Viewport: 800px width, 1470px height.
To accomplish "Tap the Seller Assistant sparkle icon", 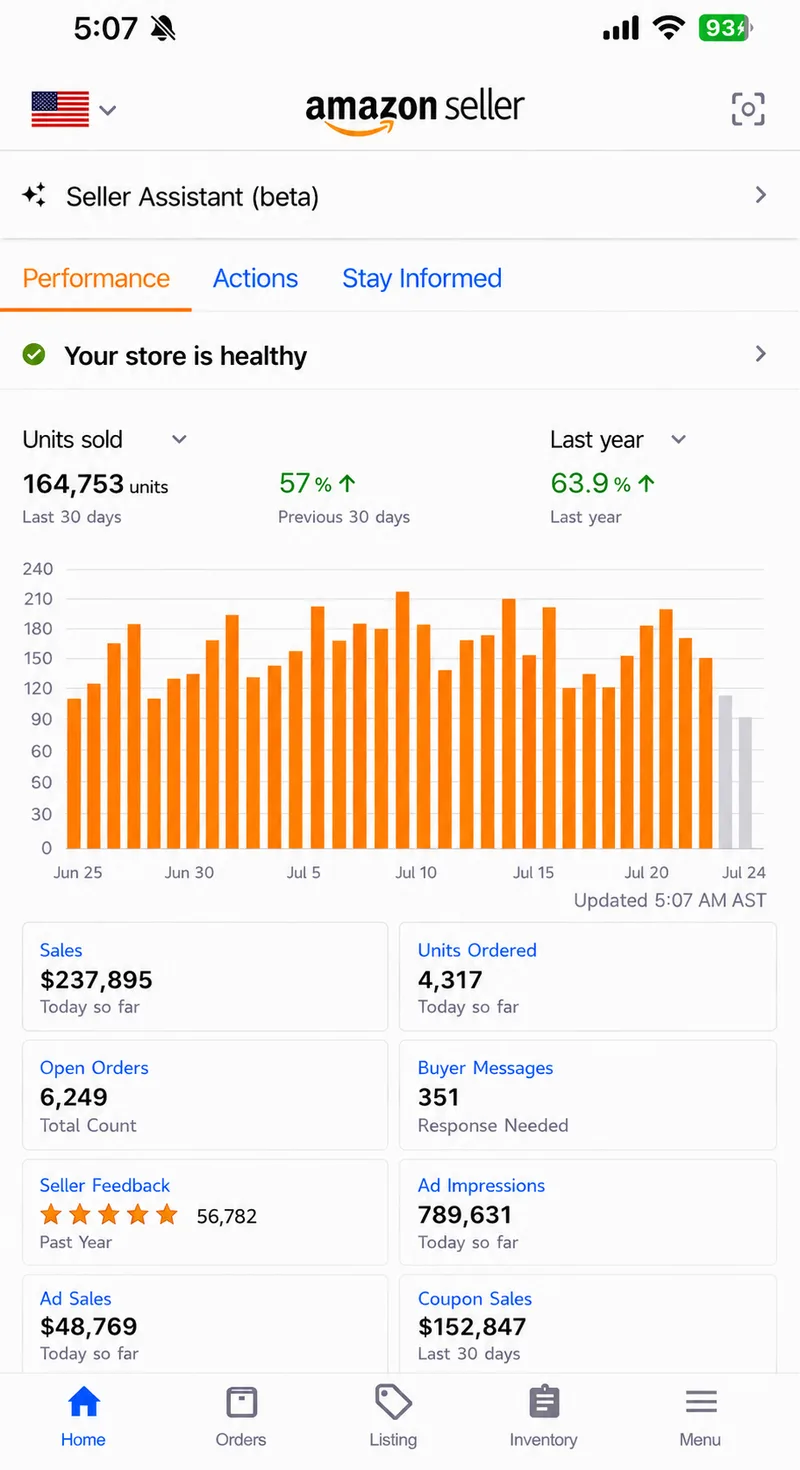I will [x=35, y=196].
